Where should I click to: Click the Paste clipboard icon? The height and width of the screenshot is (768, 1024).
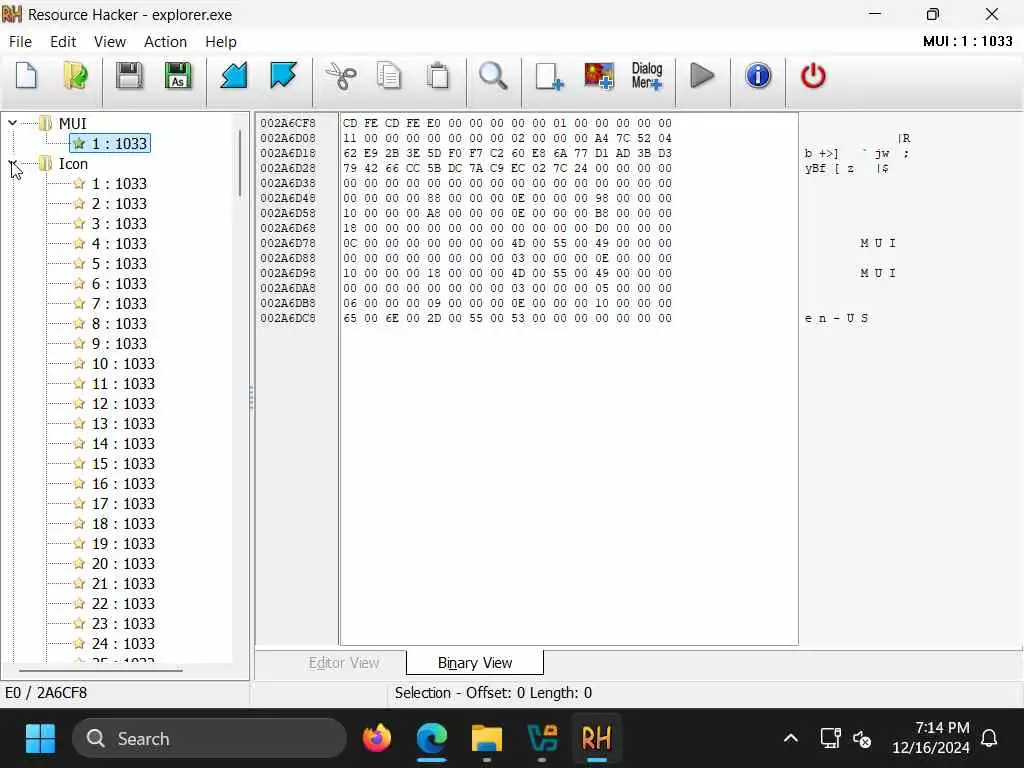coord(438,76)
